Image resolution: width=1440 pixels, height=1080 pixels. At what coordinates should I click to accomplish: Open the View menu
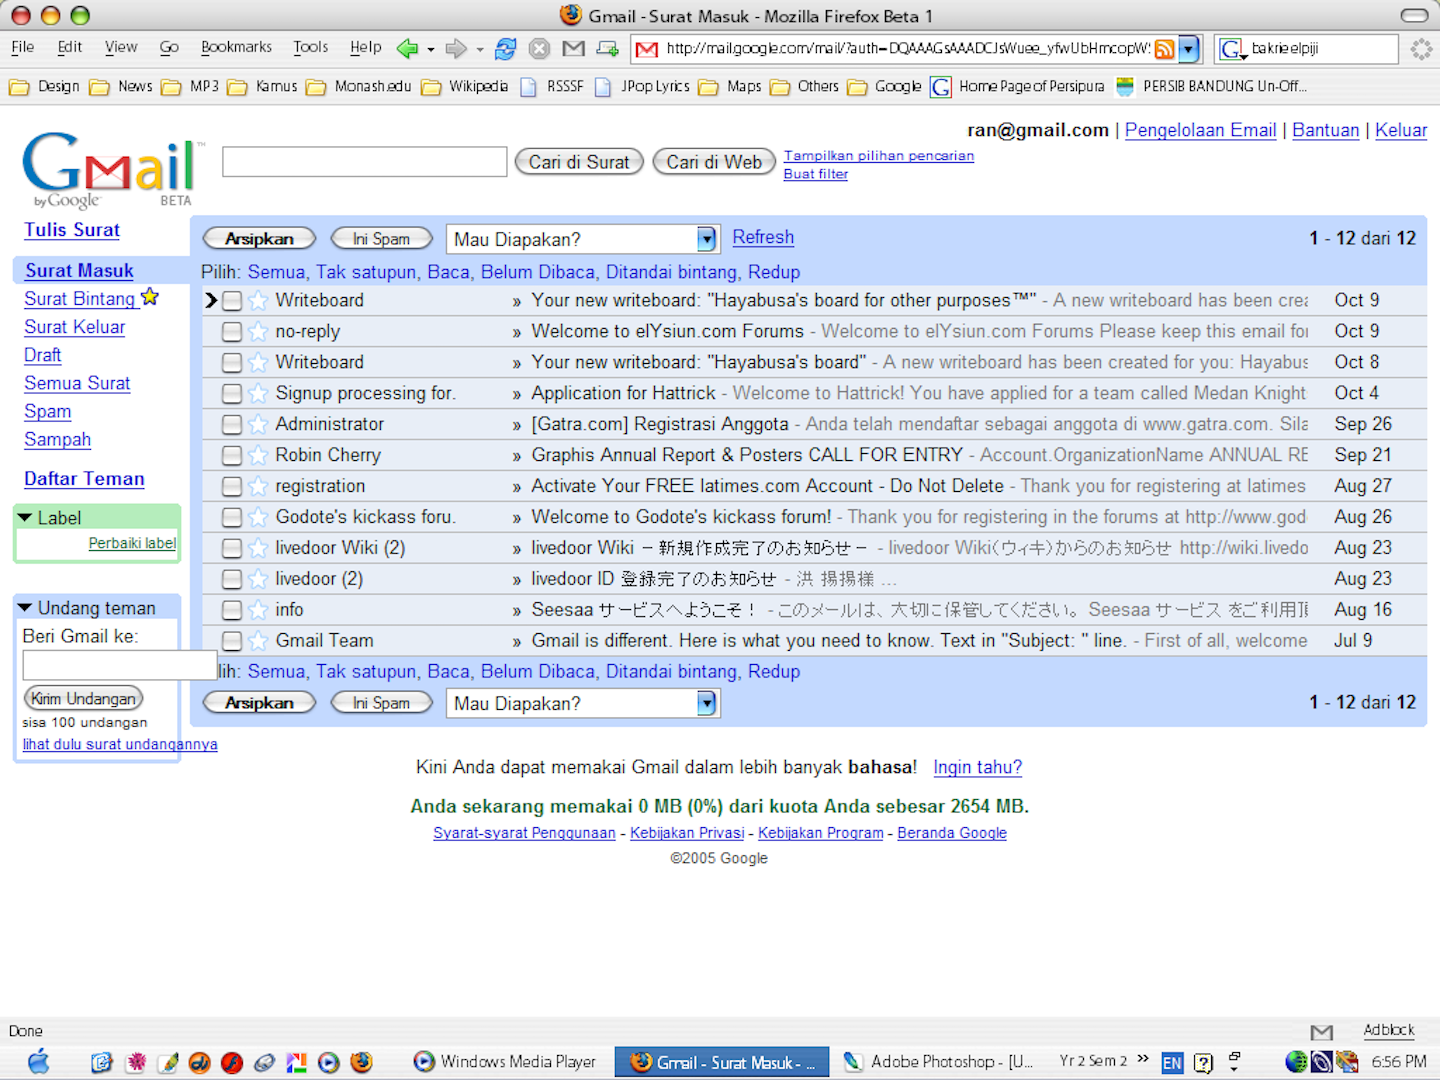tap(121, 47)
